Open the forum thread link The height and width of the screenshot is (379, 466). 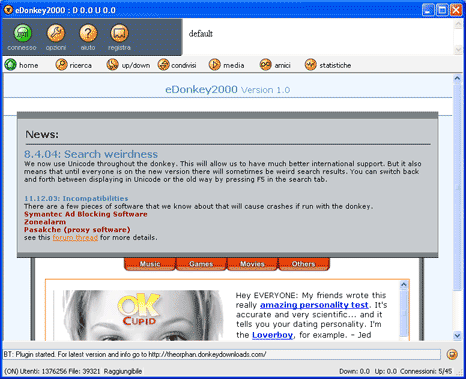point(75,238)
